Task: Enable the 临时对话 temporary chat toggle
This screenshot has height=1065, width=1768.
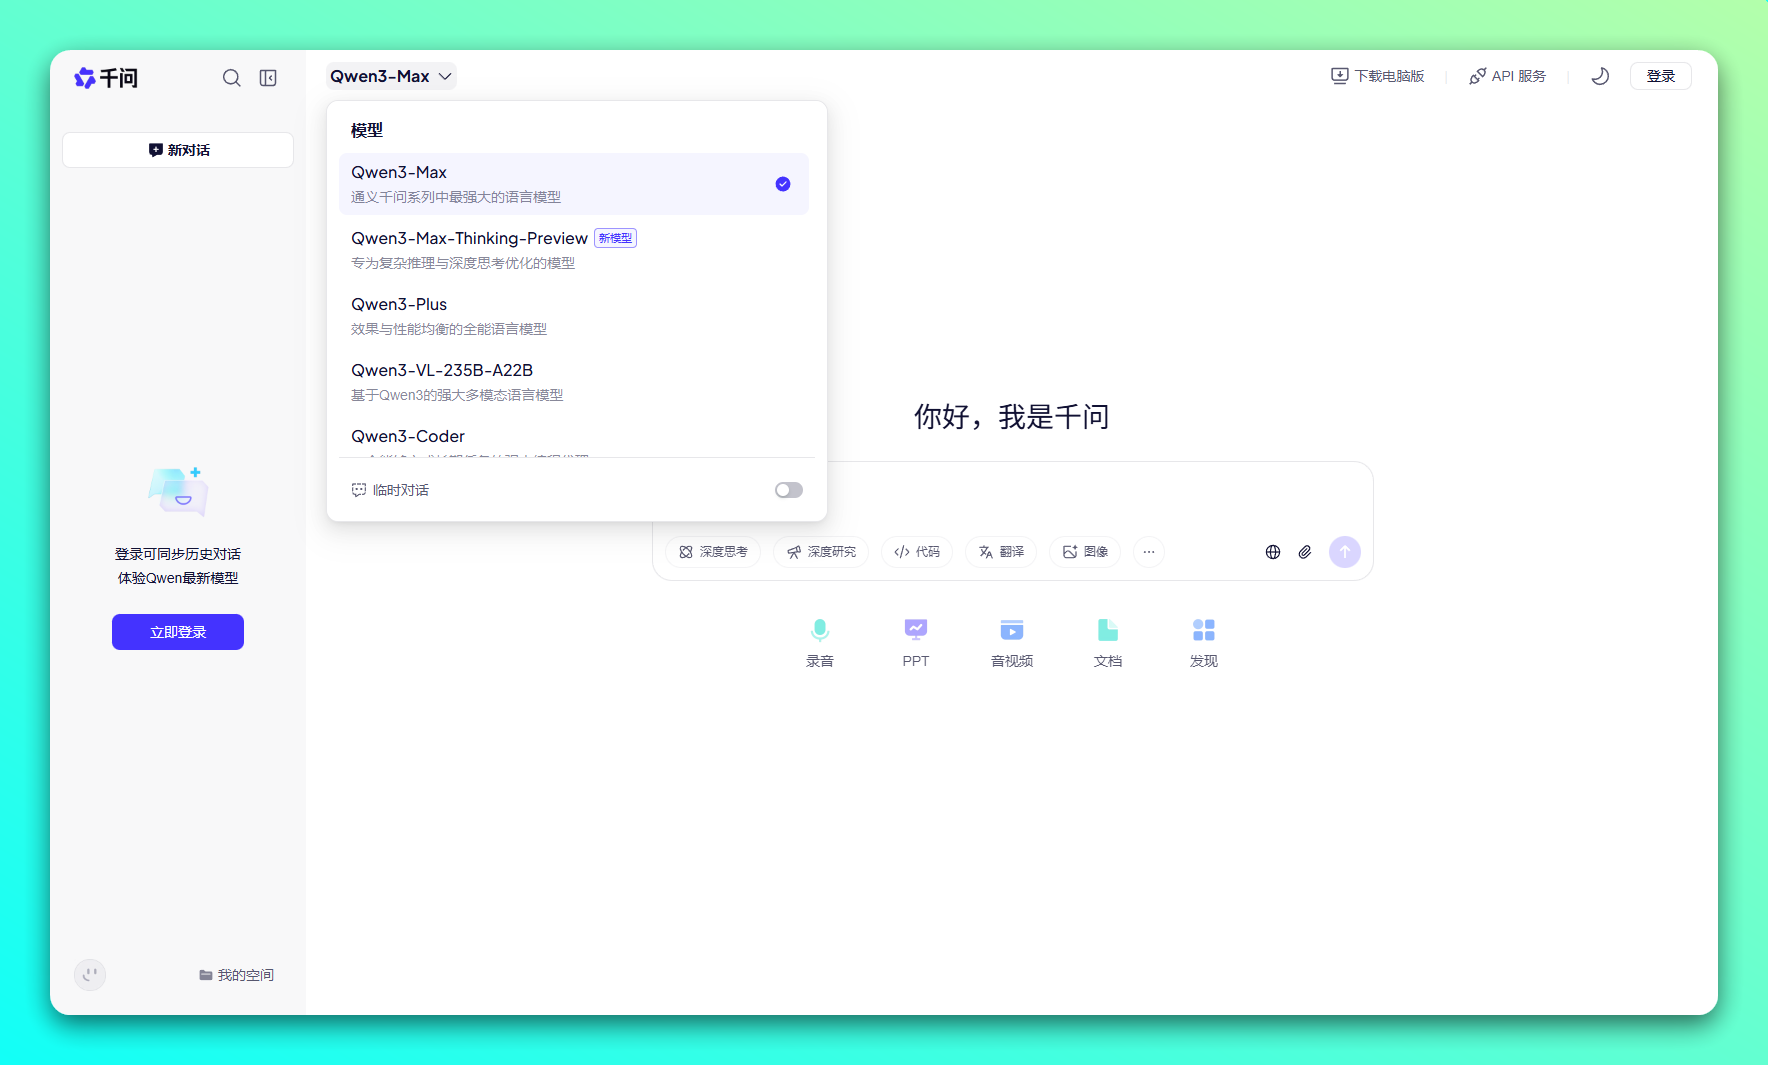Action: click(x=788, y=490)
